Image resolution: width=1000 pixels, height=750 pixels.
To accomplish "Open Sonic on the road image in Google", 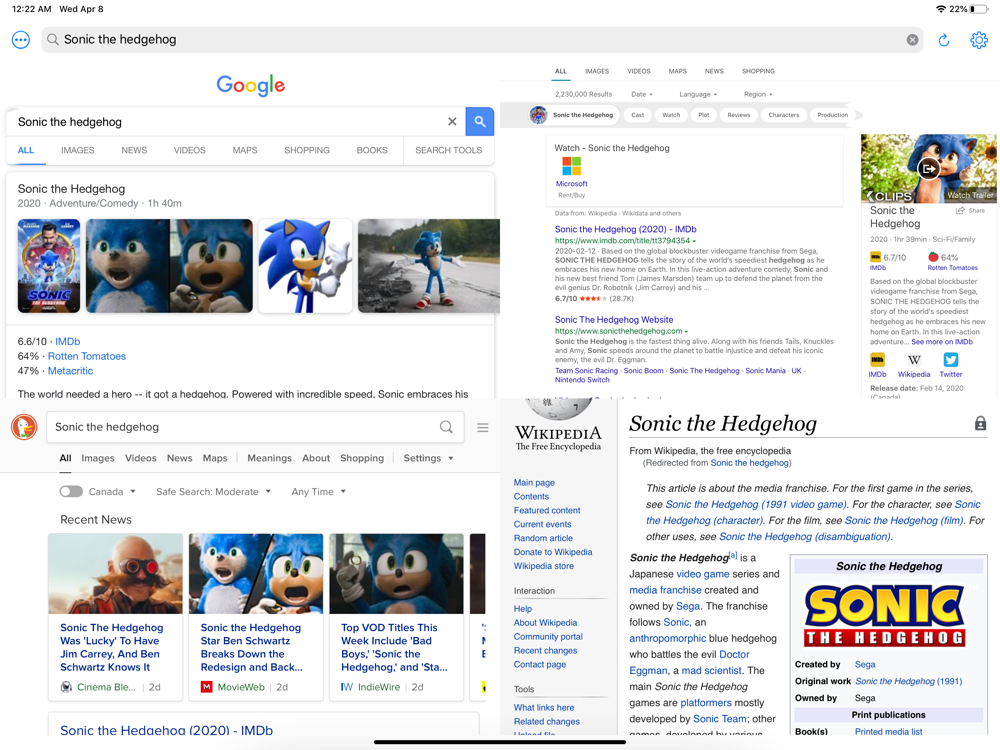I will tap(429, 265).
